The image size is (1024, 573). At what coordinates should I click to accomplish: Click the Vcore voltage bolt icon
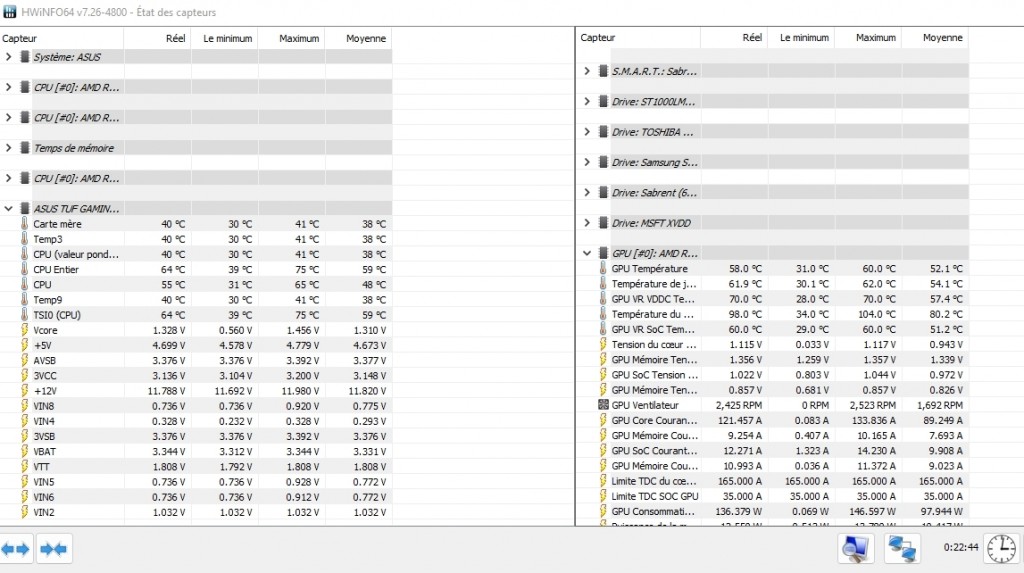pos(25,330)
